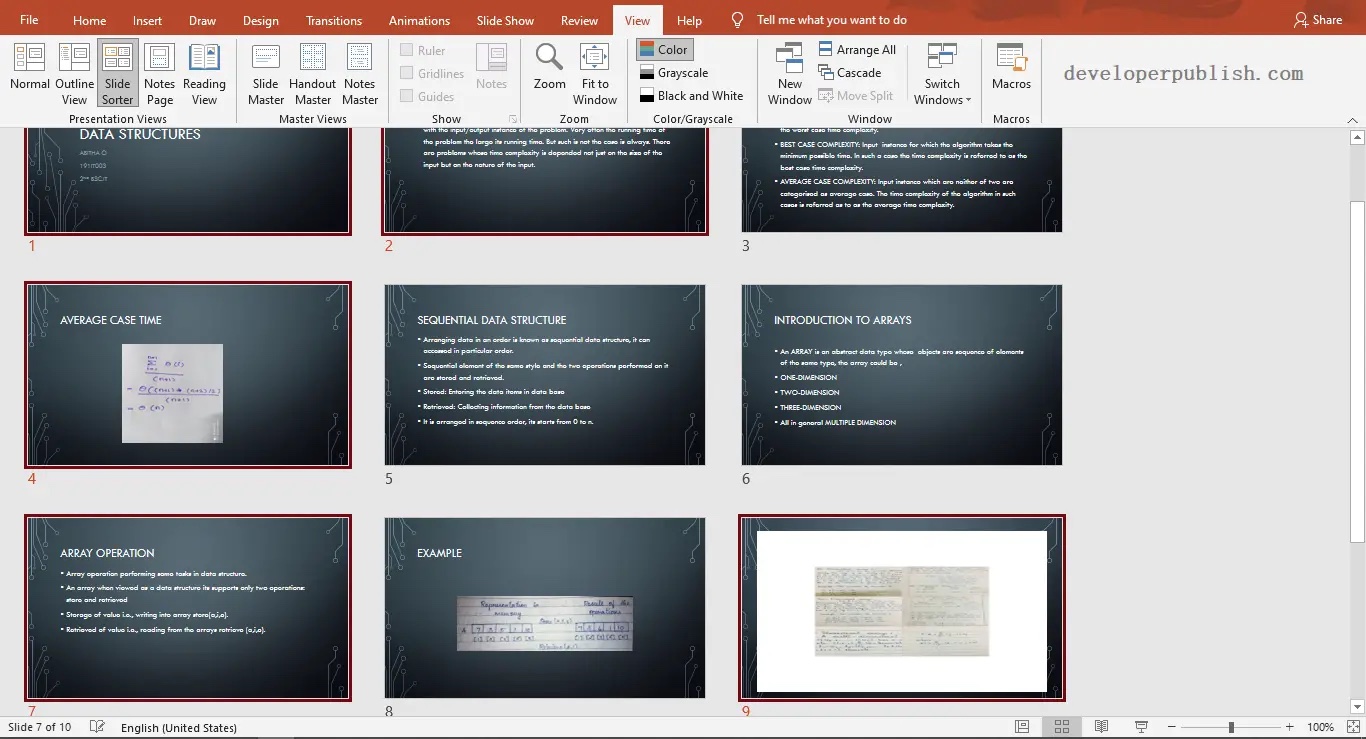
Task: Open the Share pane
Action: 1317,19
